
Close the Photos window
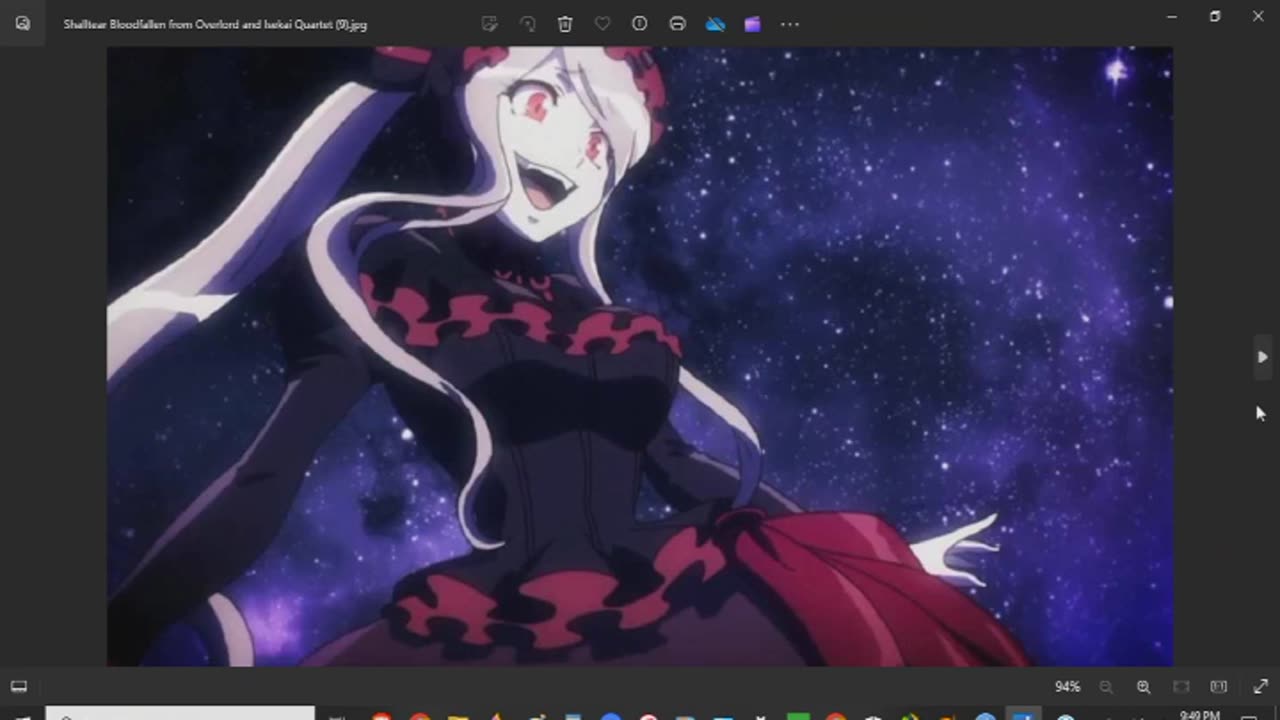coord(1258,16)
